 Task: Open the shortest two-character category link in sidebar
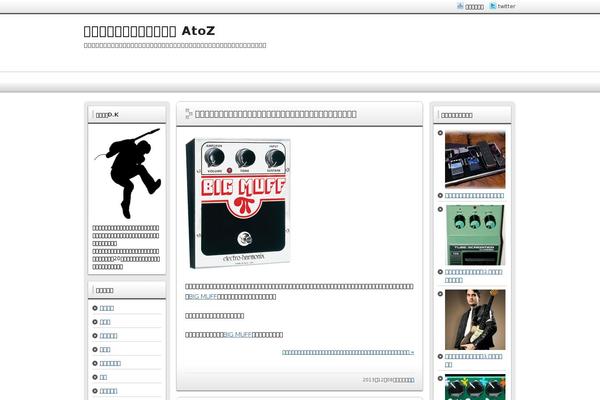point(103,377)
